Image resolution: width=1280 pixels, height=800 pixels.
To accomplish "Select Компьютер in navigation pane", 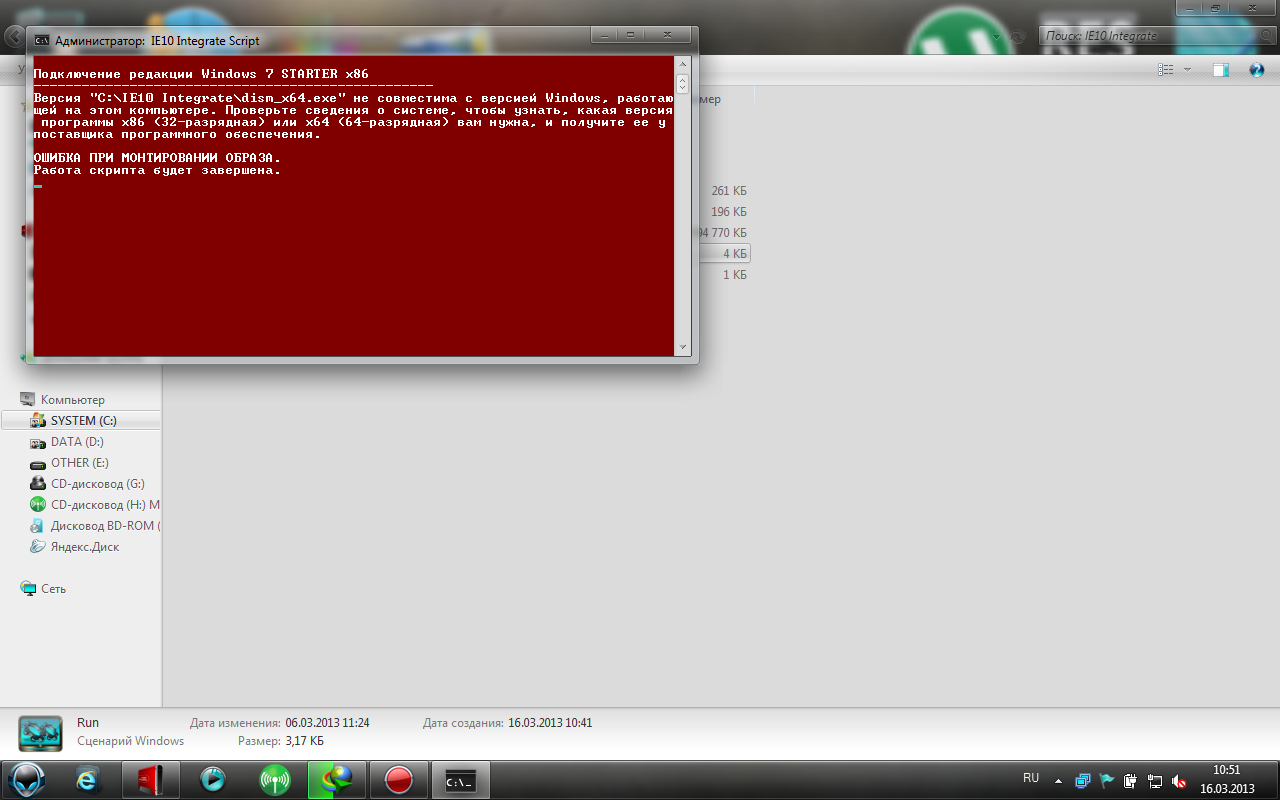I will coord(72,399).
